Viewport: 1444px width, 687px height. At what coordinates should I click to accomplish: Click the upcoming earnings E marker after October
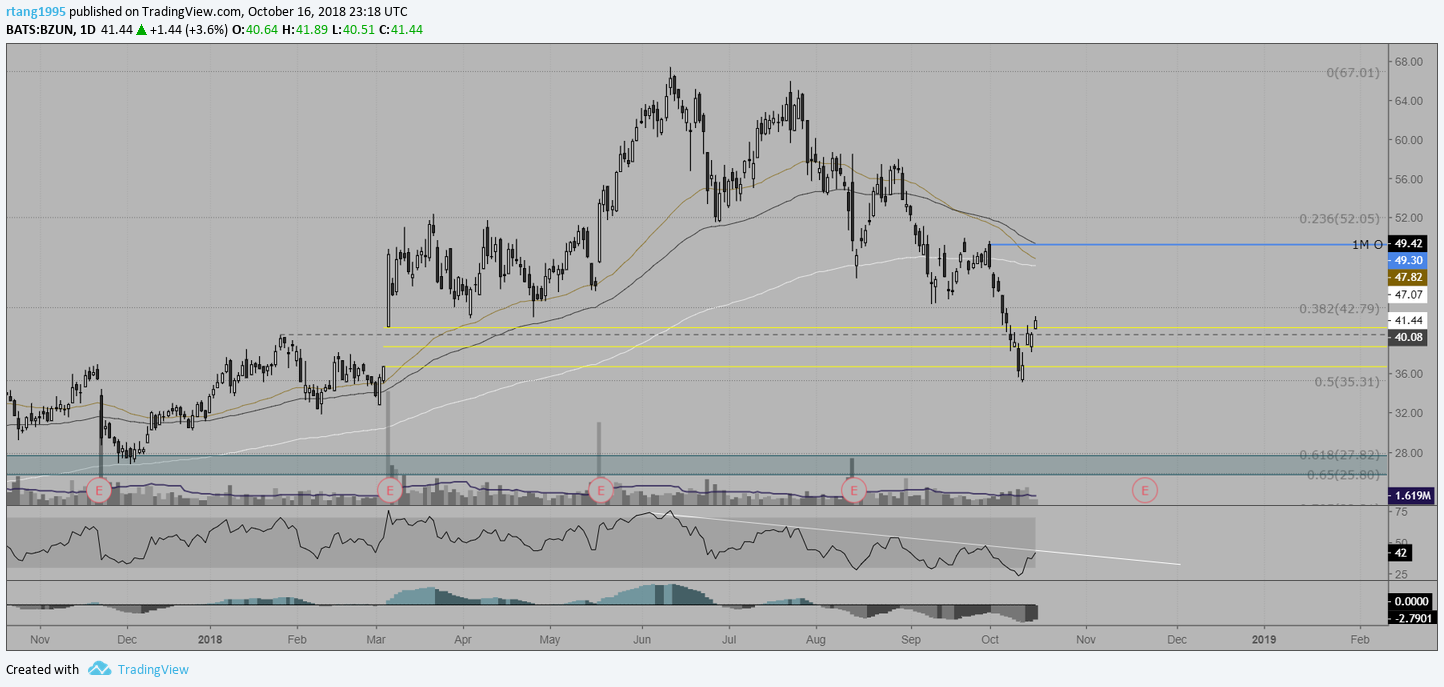click(x=1144, y=490)
